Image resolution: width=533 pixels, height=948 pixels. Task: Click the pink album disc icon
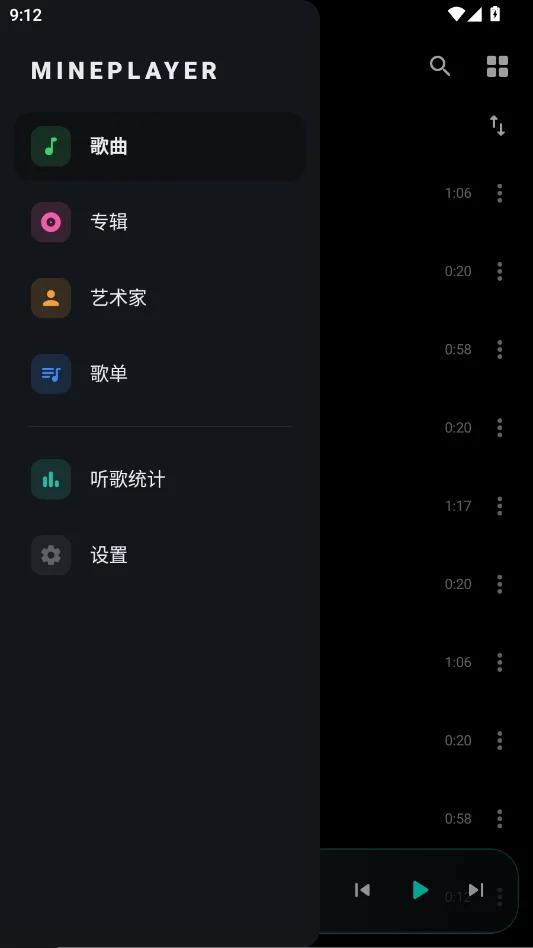[x=51, y=222]
